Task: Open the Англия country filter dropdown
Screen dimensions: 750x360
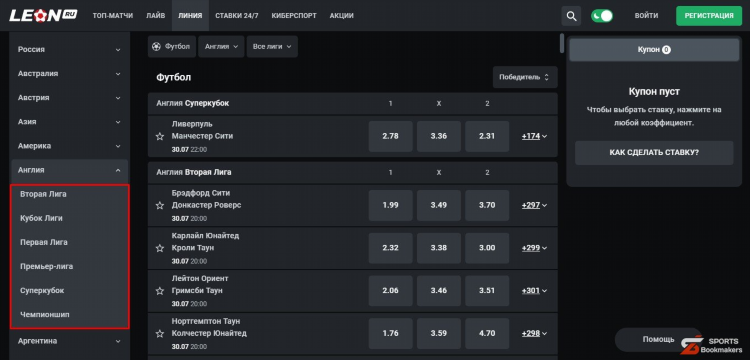Action: (221, 47)
